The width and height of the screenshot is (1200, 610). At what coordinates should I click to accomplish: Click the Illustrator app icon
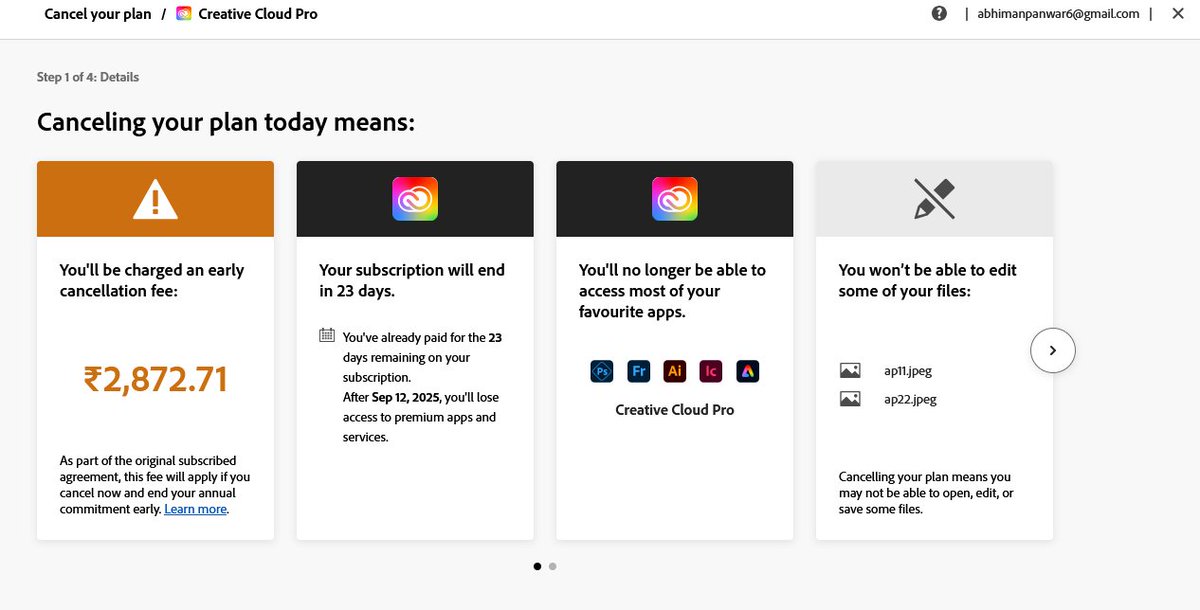pyautogui.click(x=675, y=371)
